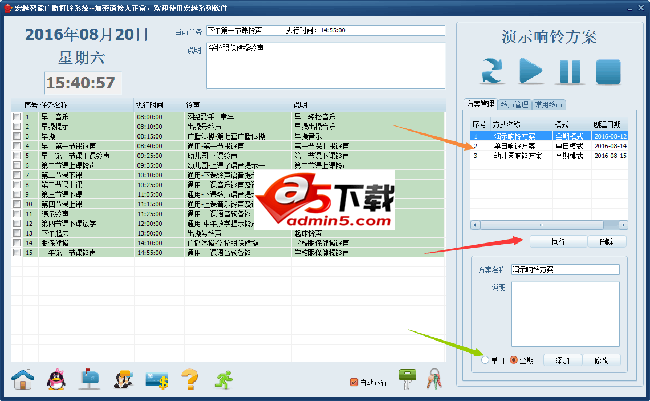Uncheck the orange checkbox near the bottom icons
This screenshot has width=650, height=401.
(x=354, y=382)
